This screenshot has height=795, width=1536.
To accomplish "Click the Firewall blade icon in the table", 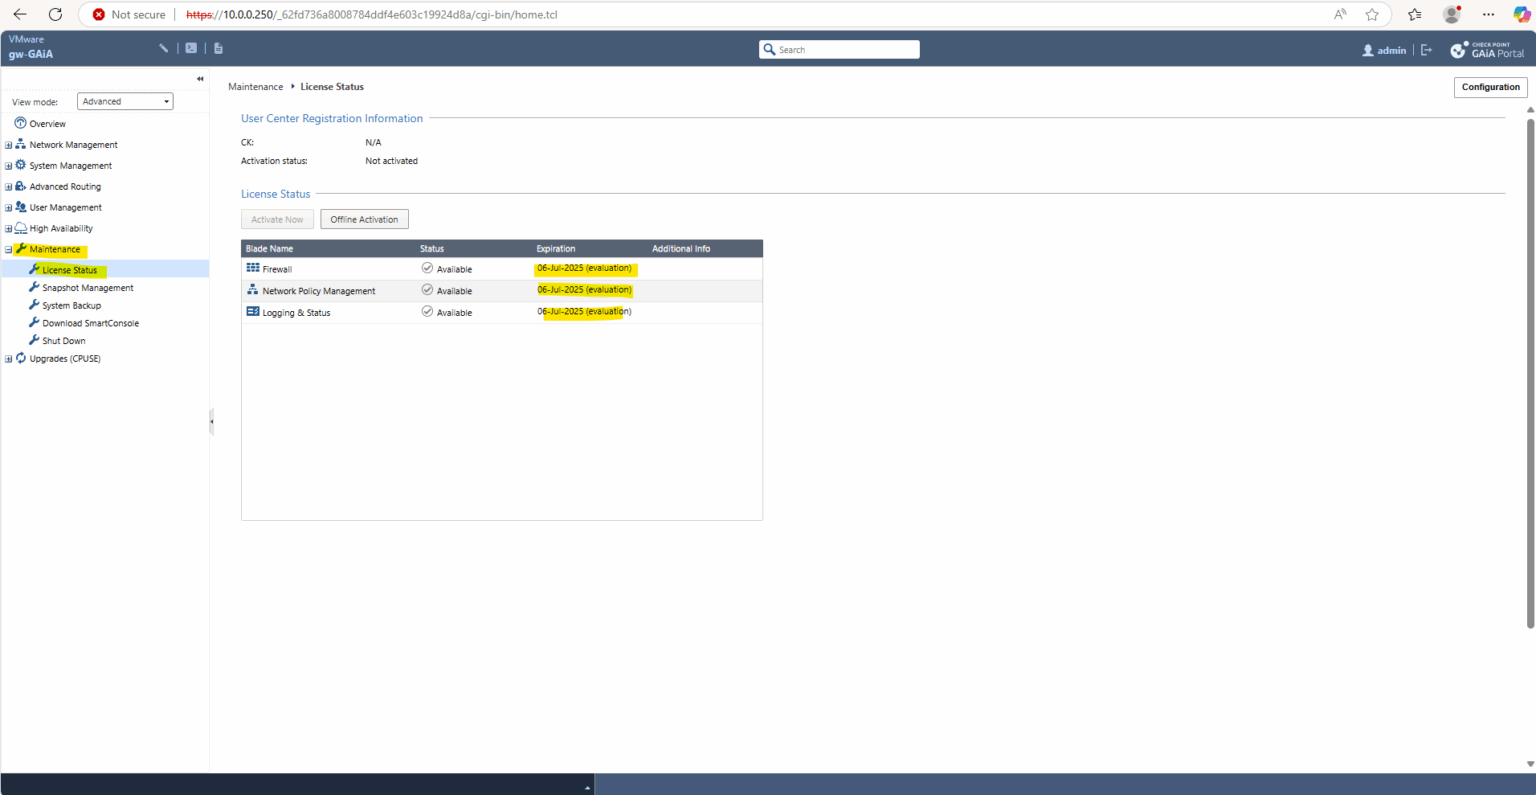I will click(253, 268).
